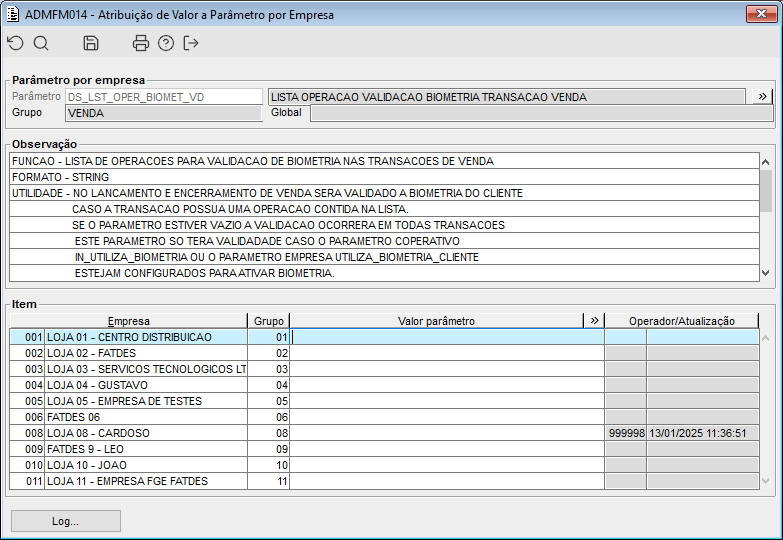Select row LOJA 03 - SERVICOS TECNOLOGICOS

pos(385,369)
